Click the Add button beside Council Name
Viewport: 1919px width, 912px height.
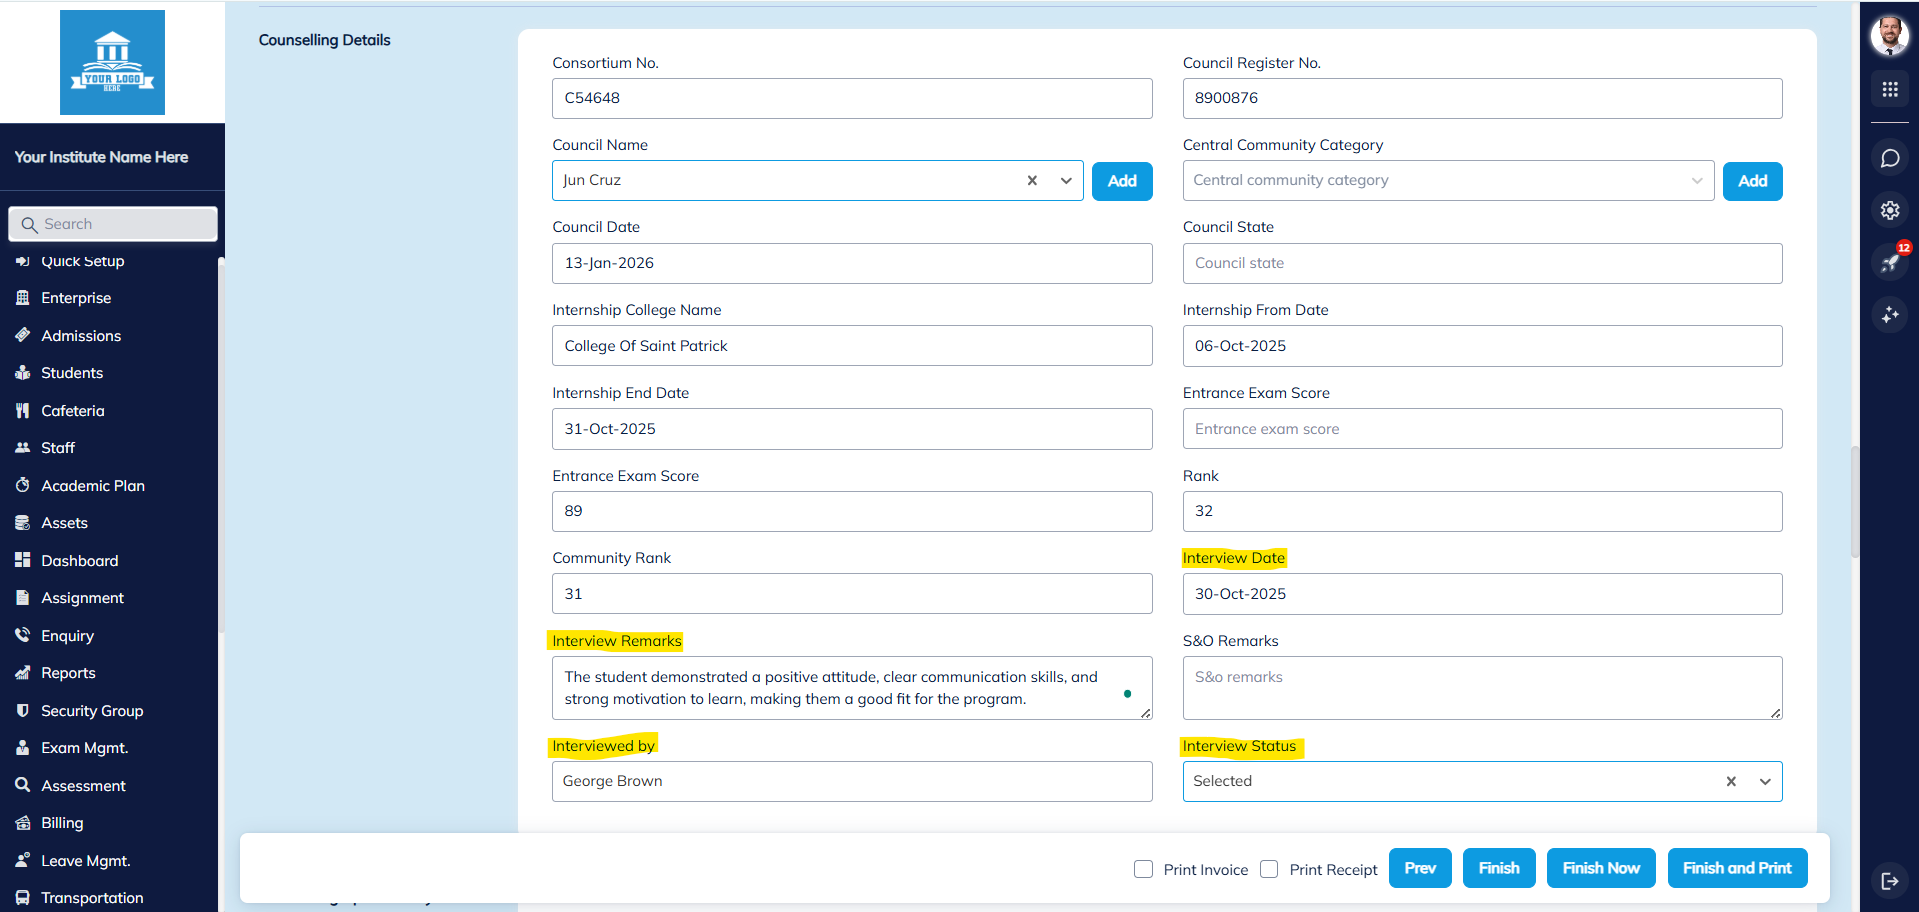tap(1122, 181)
